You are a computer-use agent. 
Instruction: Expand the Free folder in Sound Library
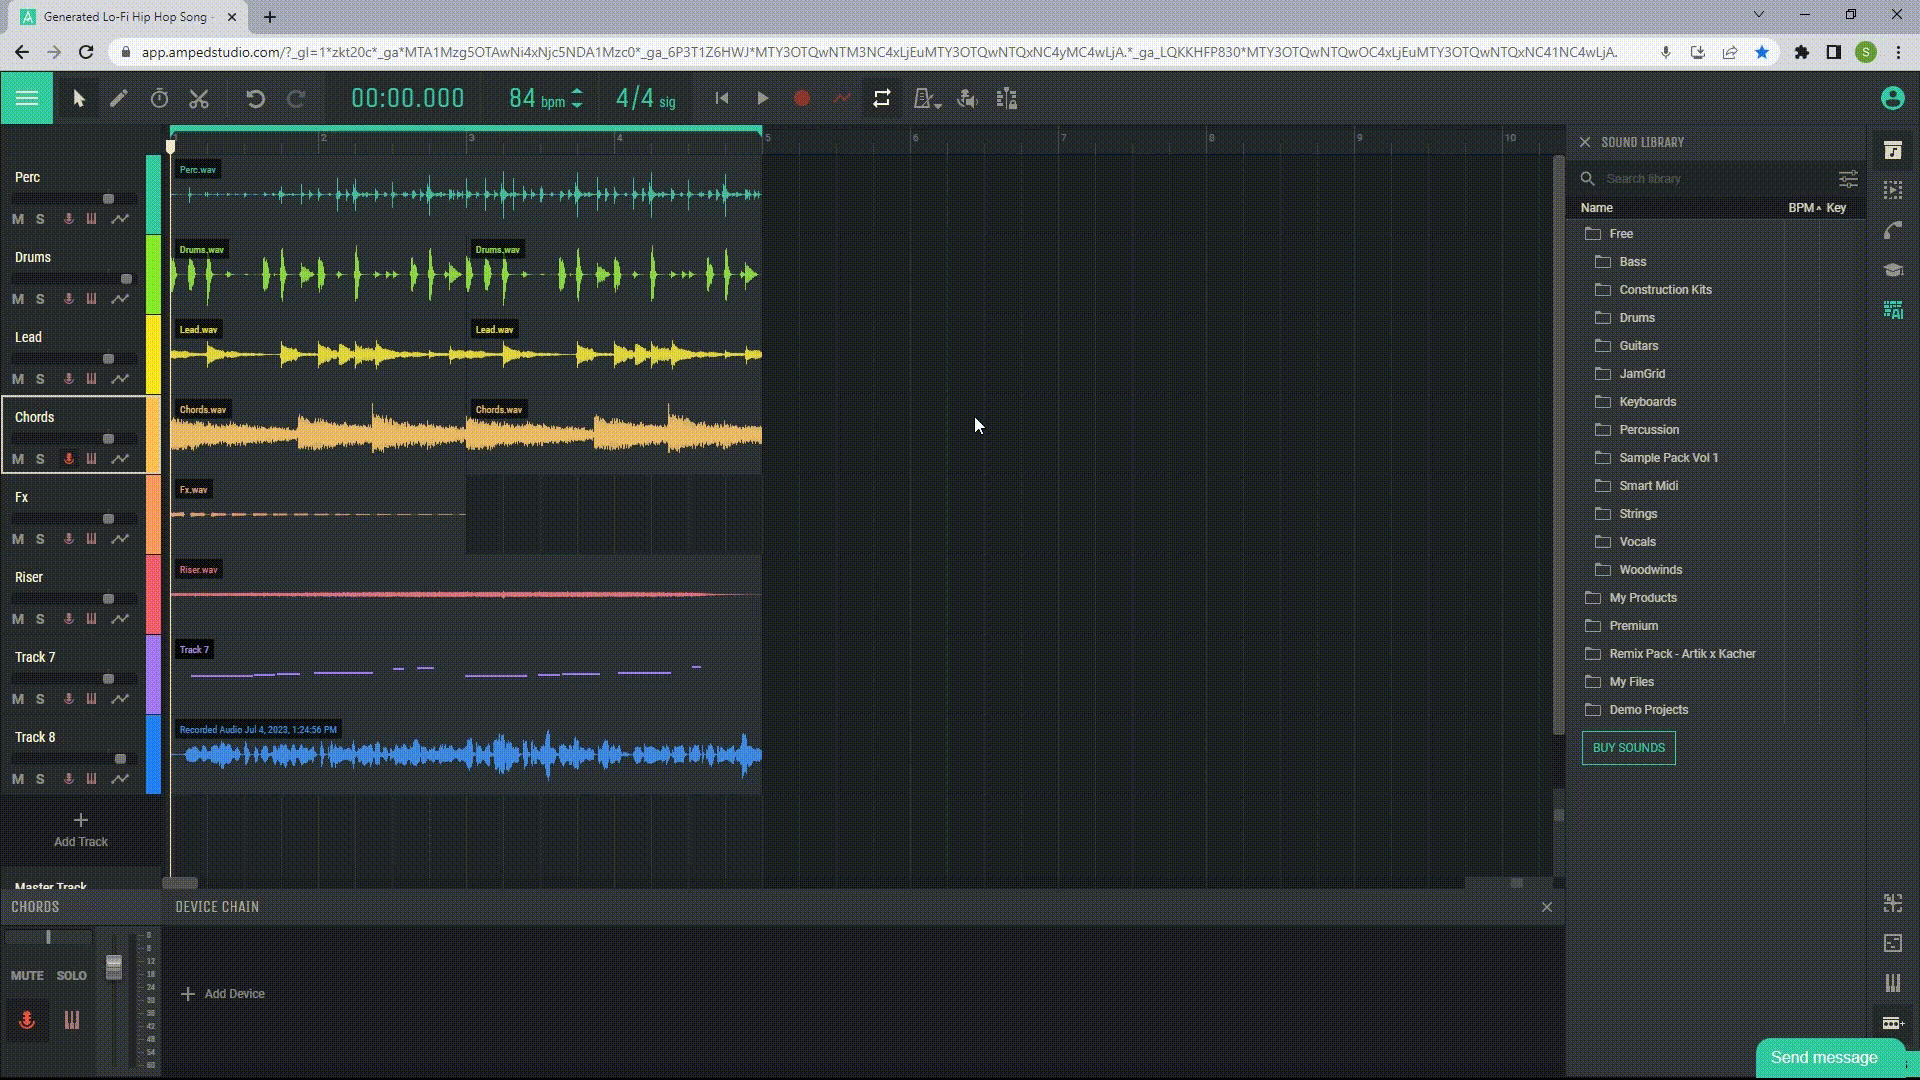coord(1621,232)
